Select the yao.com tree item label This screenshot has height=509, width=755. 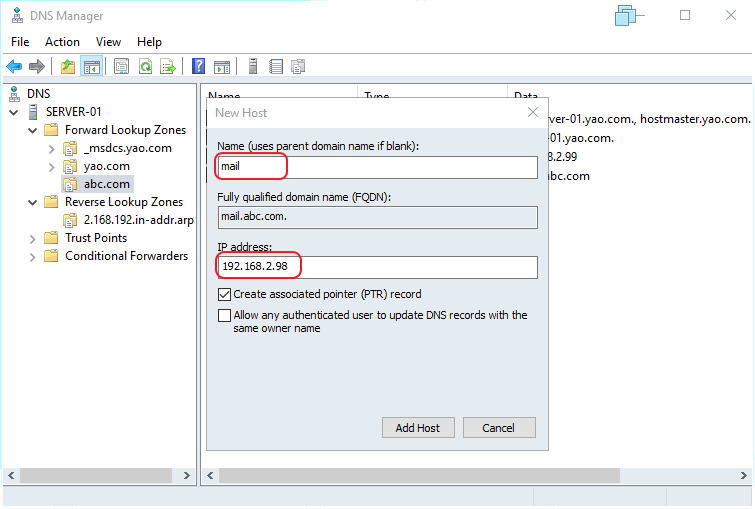point(107,166)
